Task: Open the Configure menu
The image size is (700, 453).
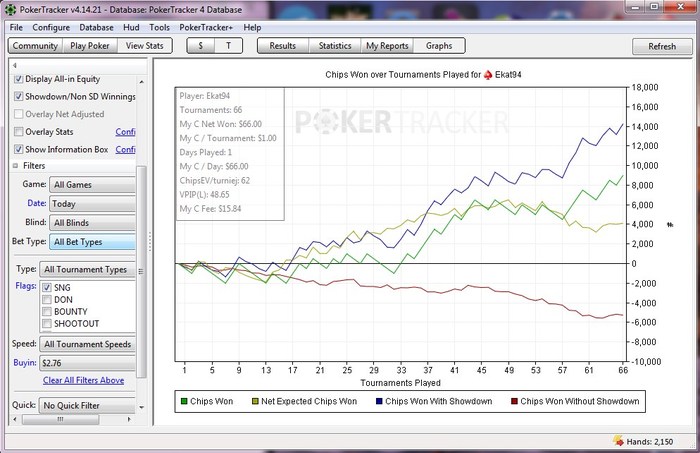Action: (51, 27)
